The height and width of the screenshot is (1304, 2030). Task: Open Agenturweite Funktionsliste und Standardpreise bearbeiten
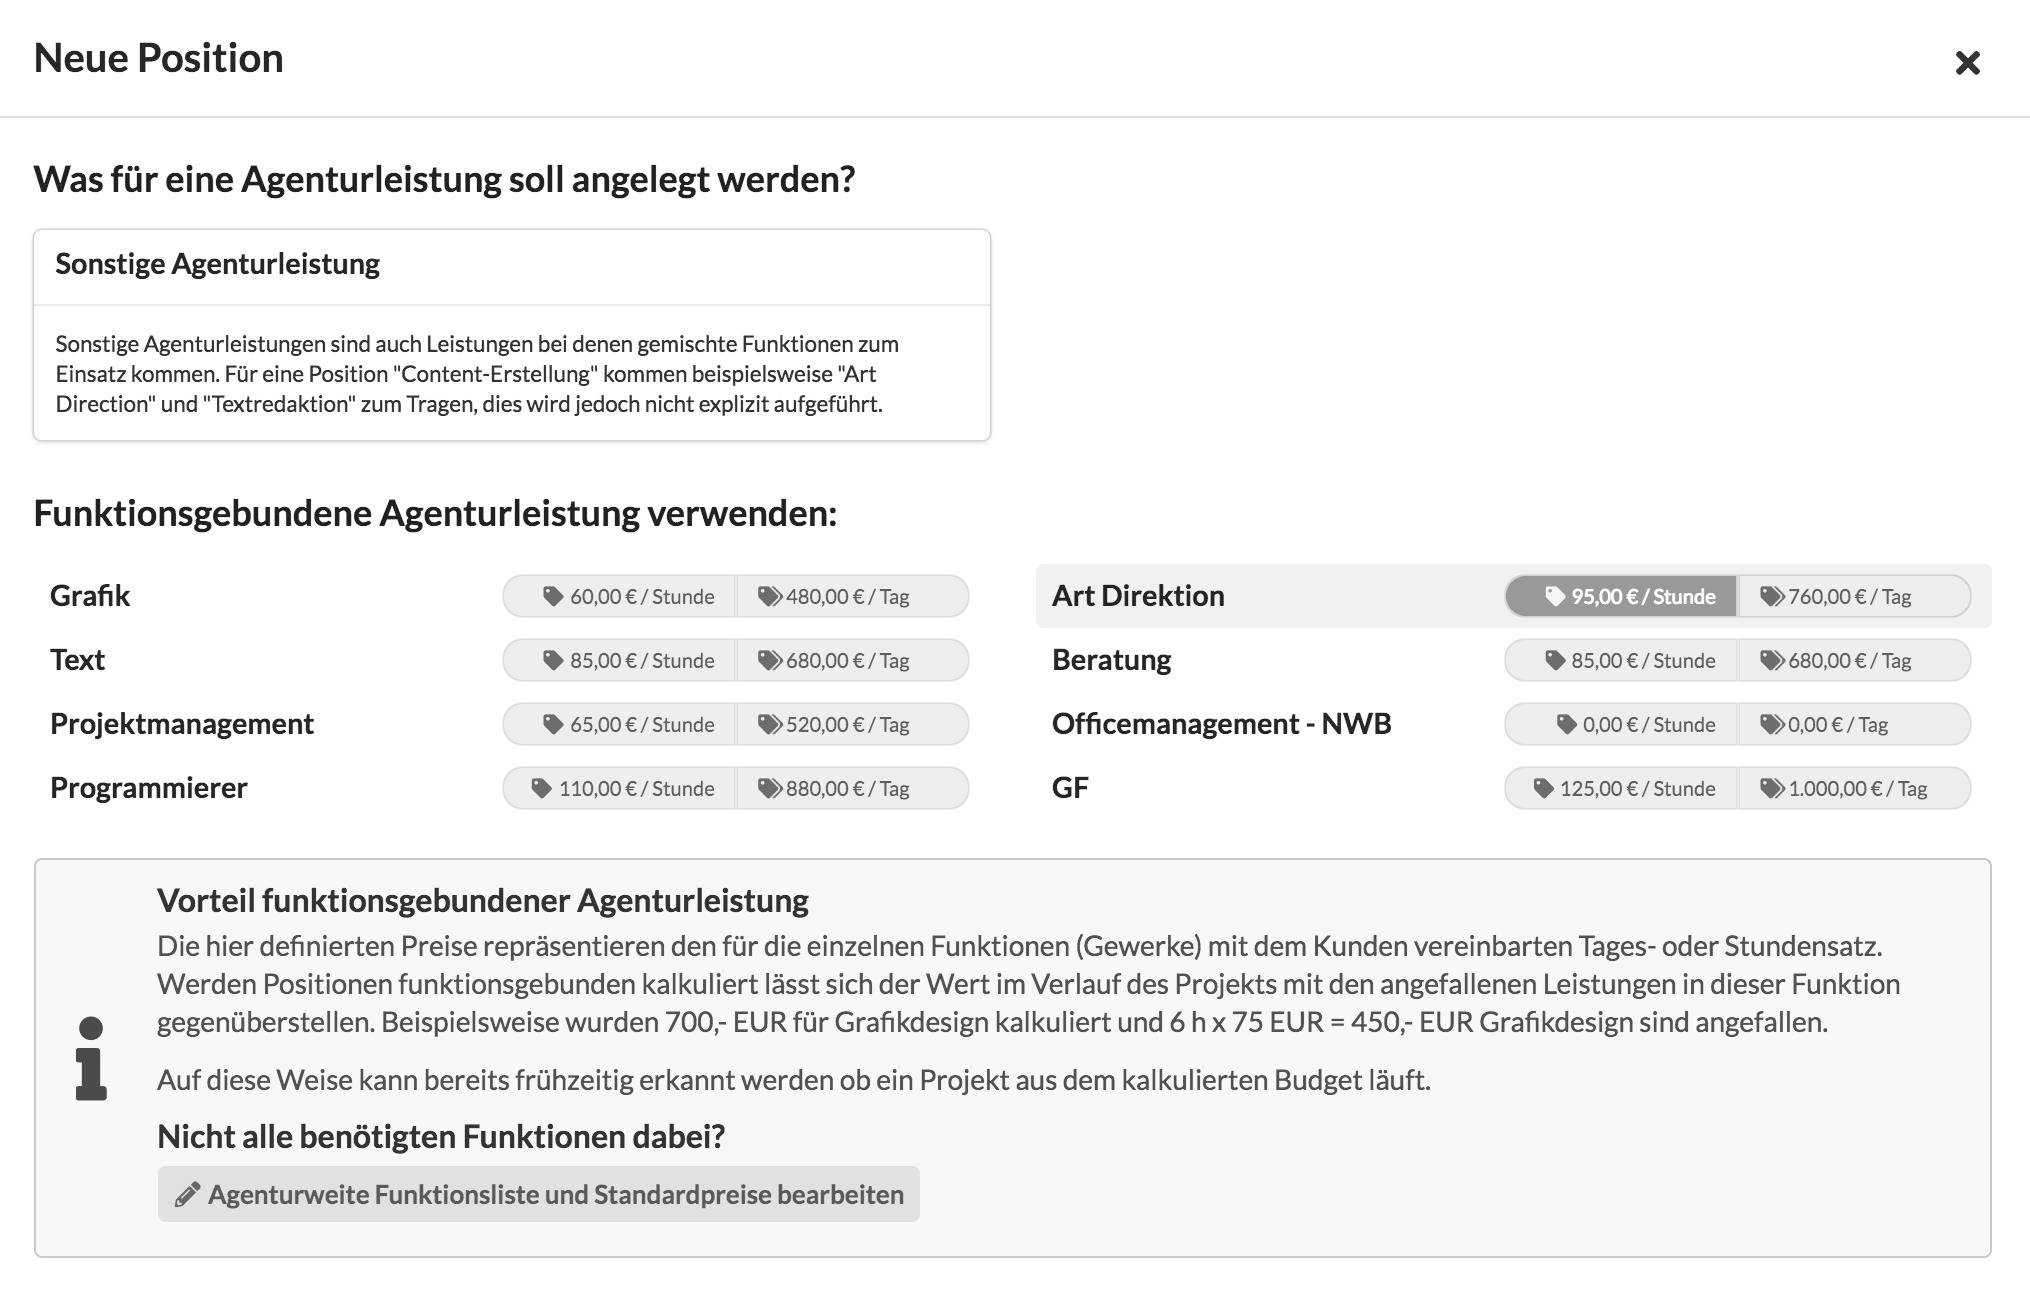click(x=539, y=1194)
